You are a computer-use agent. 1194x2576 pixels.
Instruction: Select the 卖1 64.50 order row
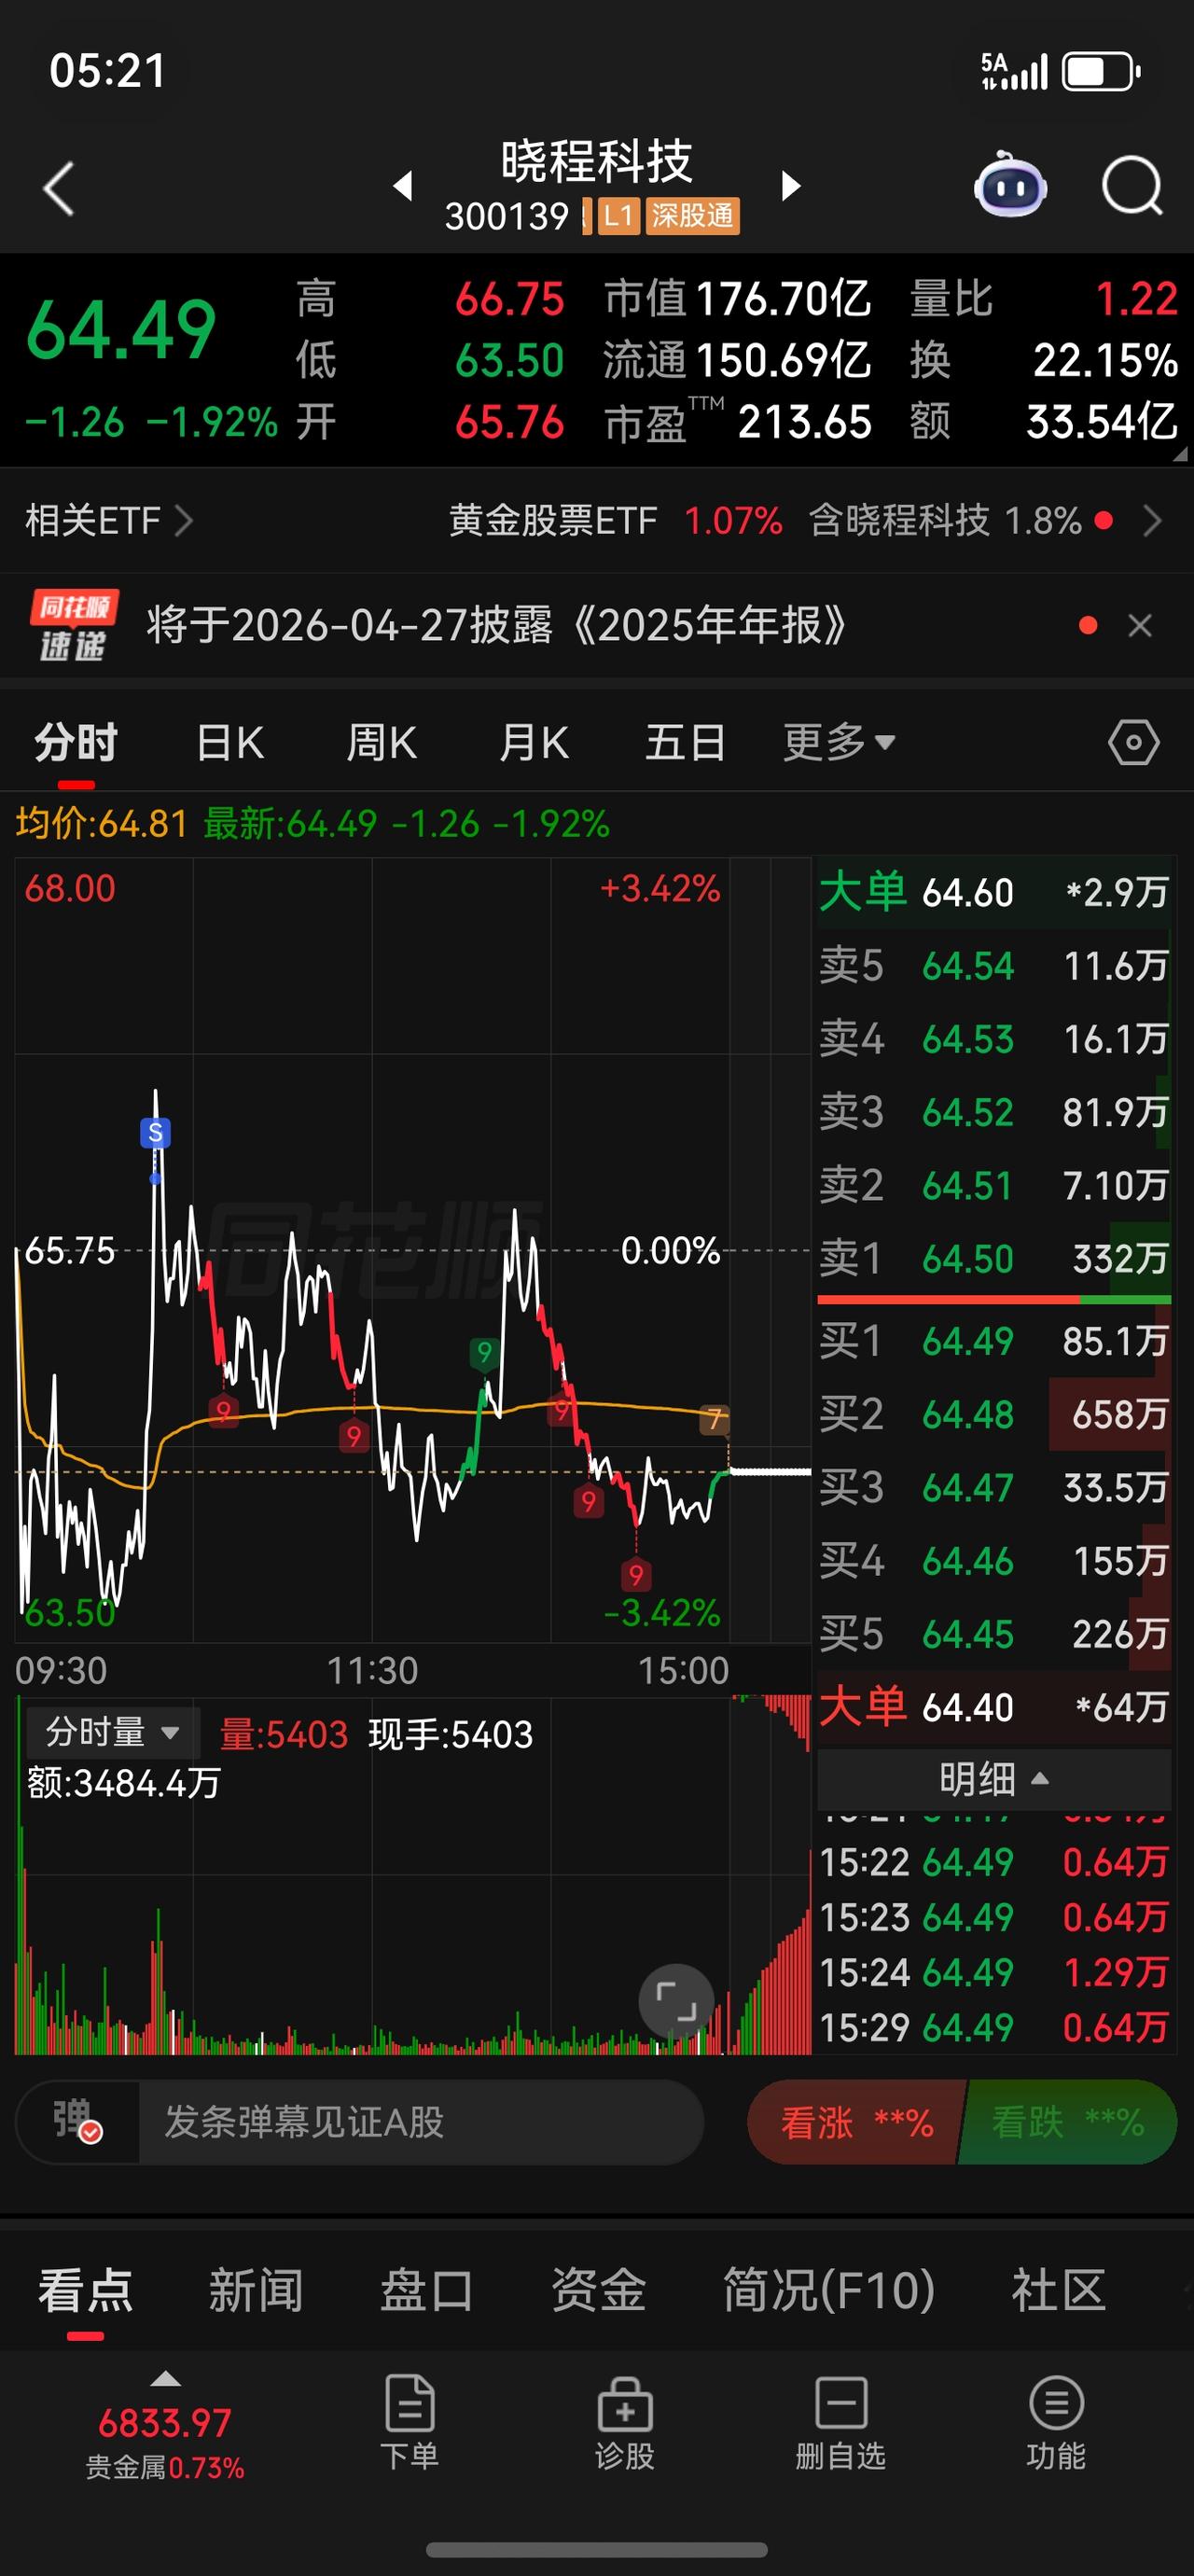point(994,1259)
